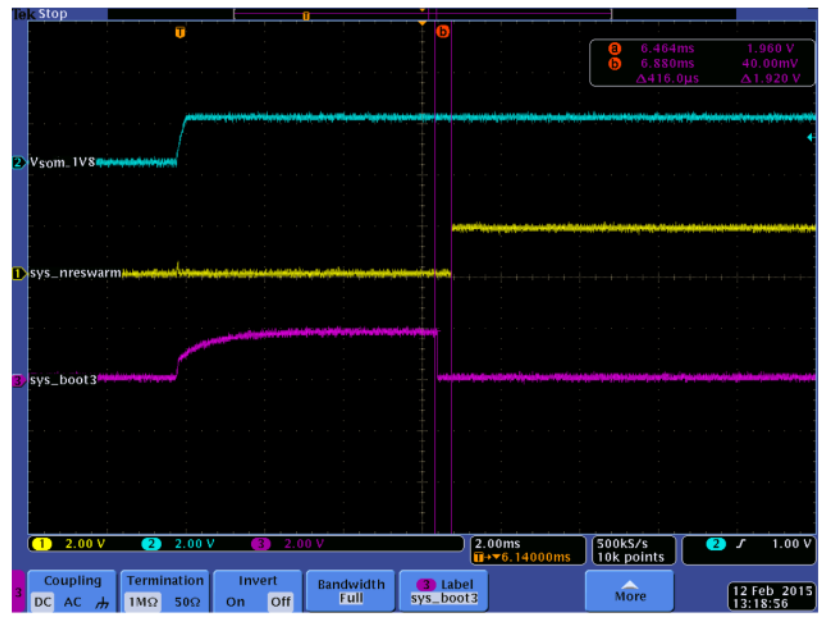This screenshot has height=619, width=825.
Task: Click channel 2 2.00 V scale readout
Action: (x=194, y=544)
